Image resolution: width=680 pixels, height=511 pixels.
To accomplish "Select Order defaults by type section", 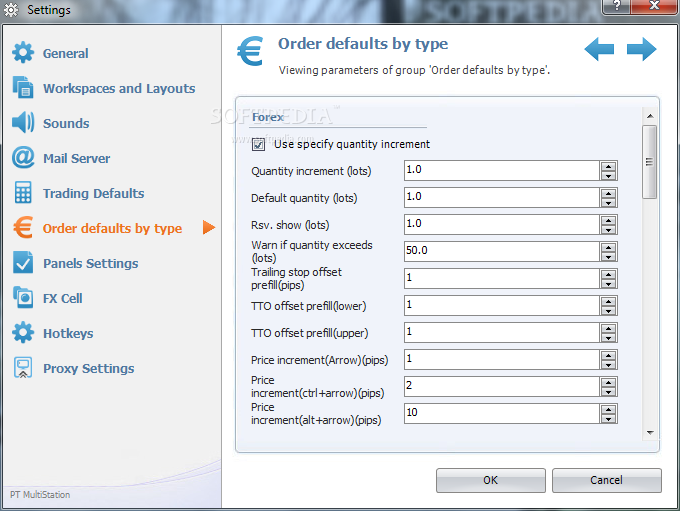I will point(112,228).
